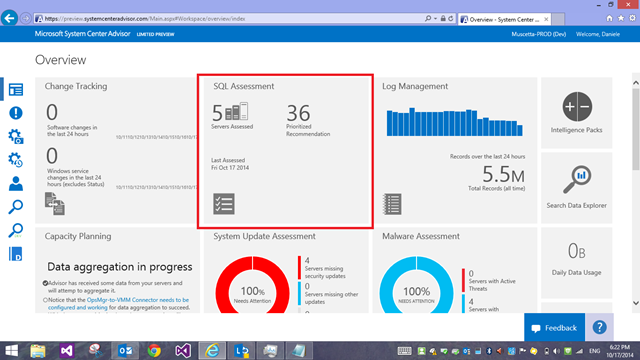Refresh the page with the reload icon
Image resolution: width=640 pixels, height=360 pixels.
point(451,19)
